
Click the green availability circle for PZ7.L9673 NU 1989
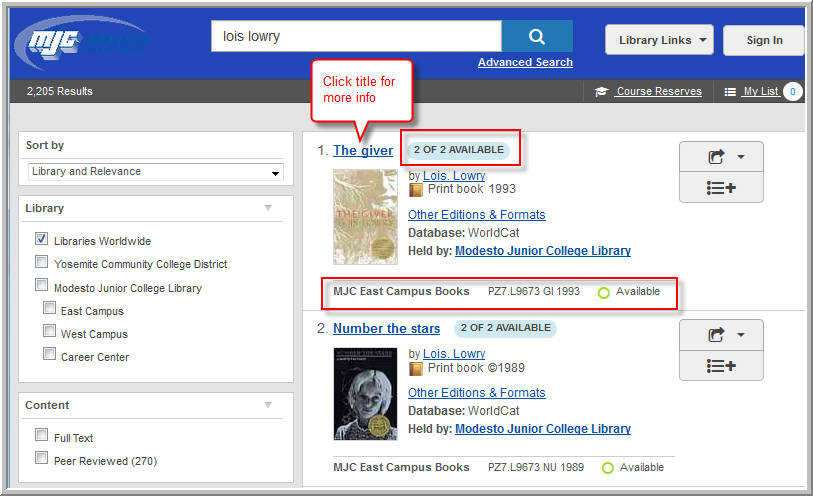pos(608,468)
